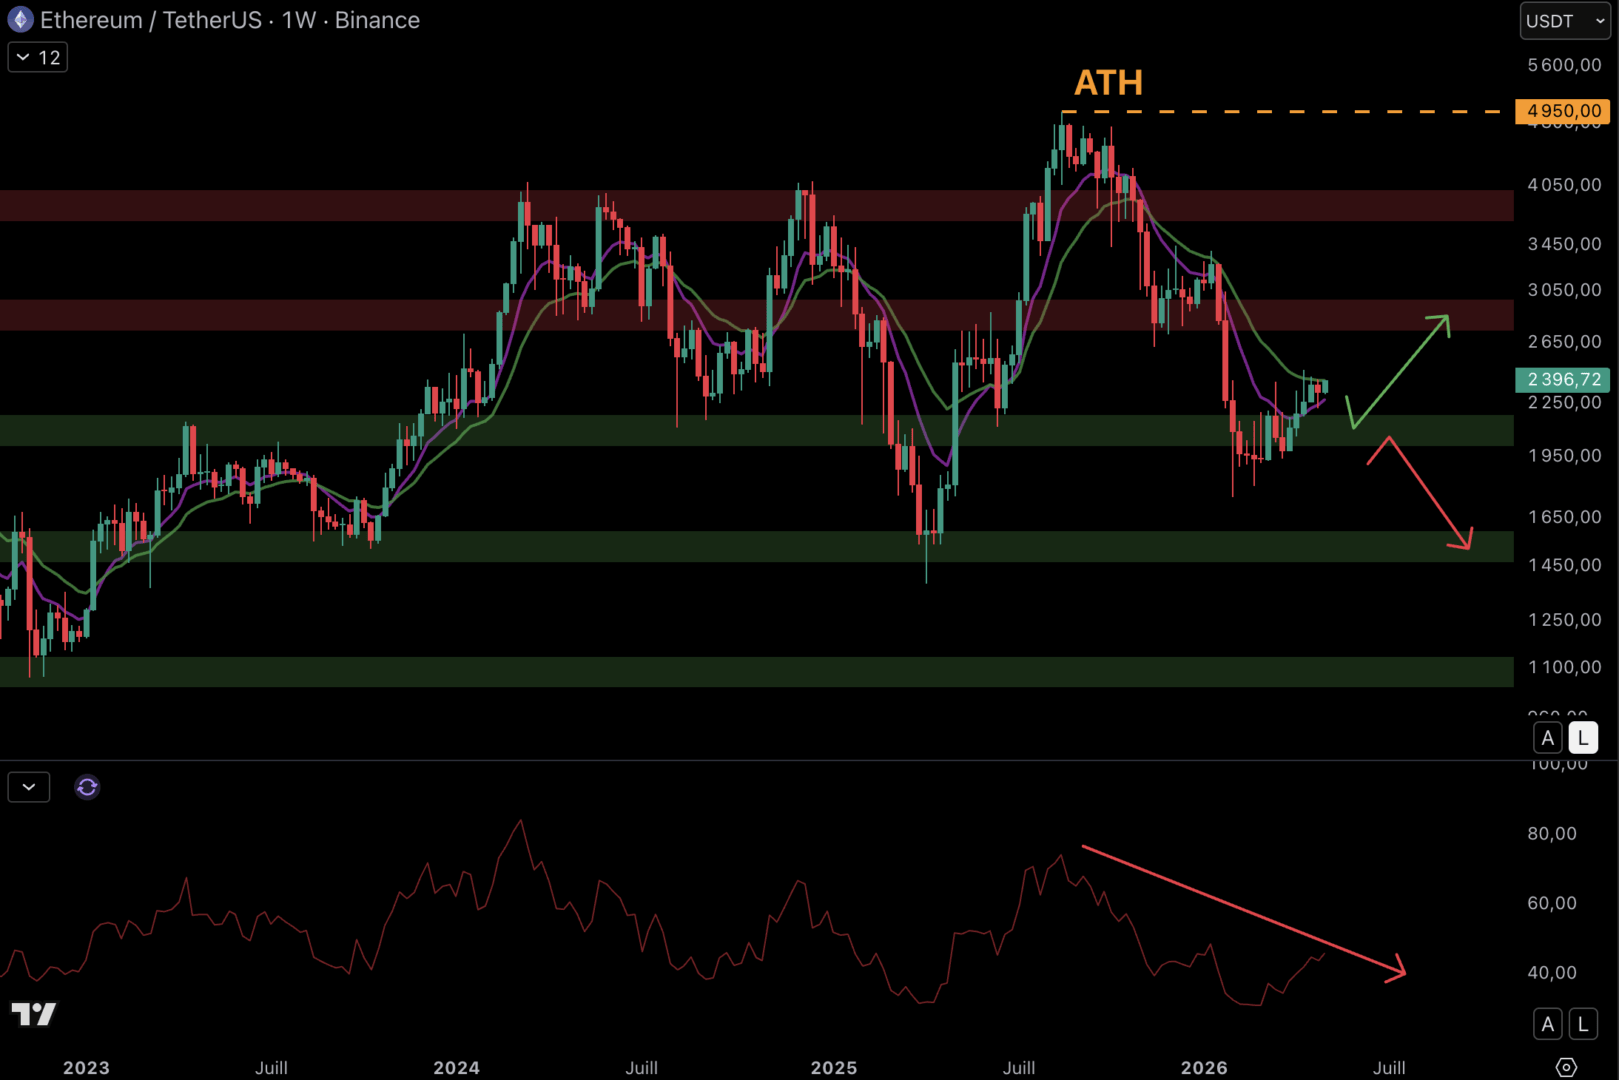Click the 1 250,00 price axis label
This screenshot has width=1619, height=1080.
point(1564,620)
